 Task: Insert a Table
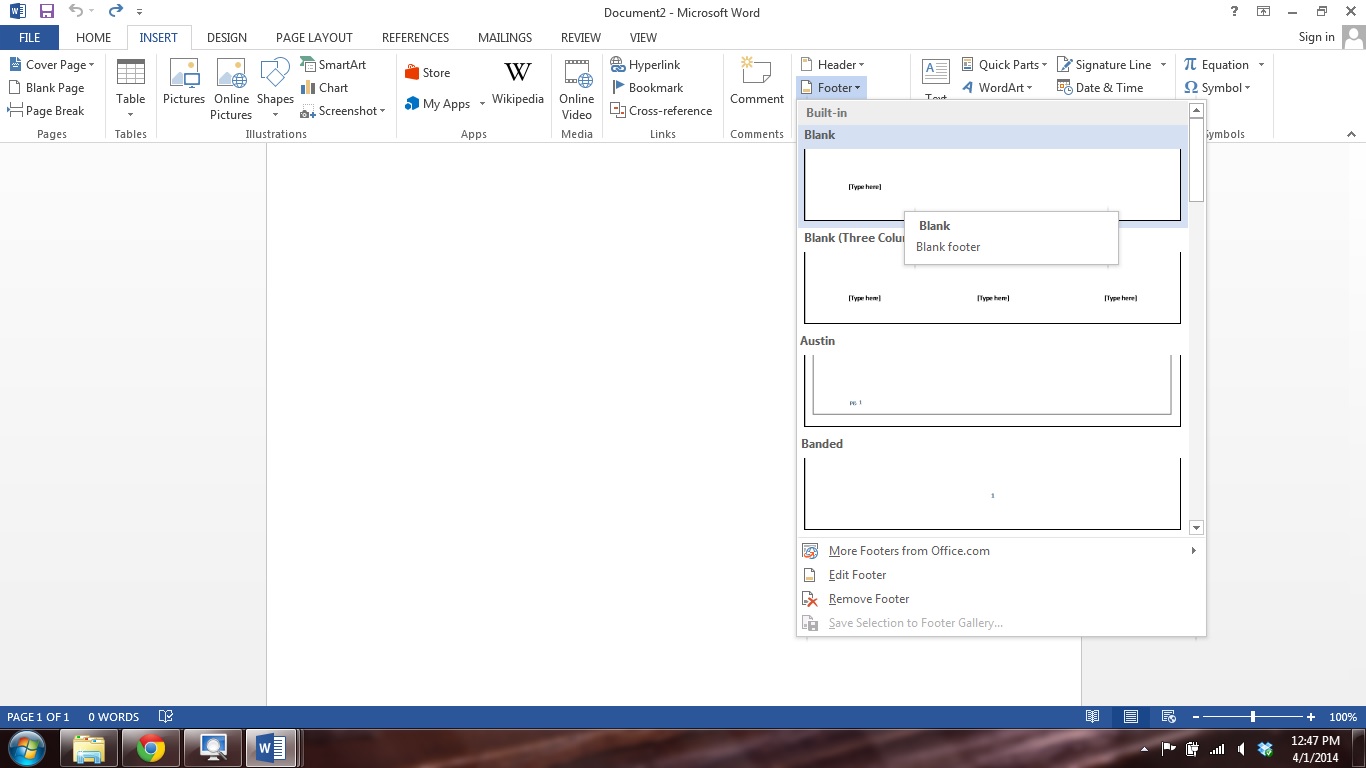point(131,88)
